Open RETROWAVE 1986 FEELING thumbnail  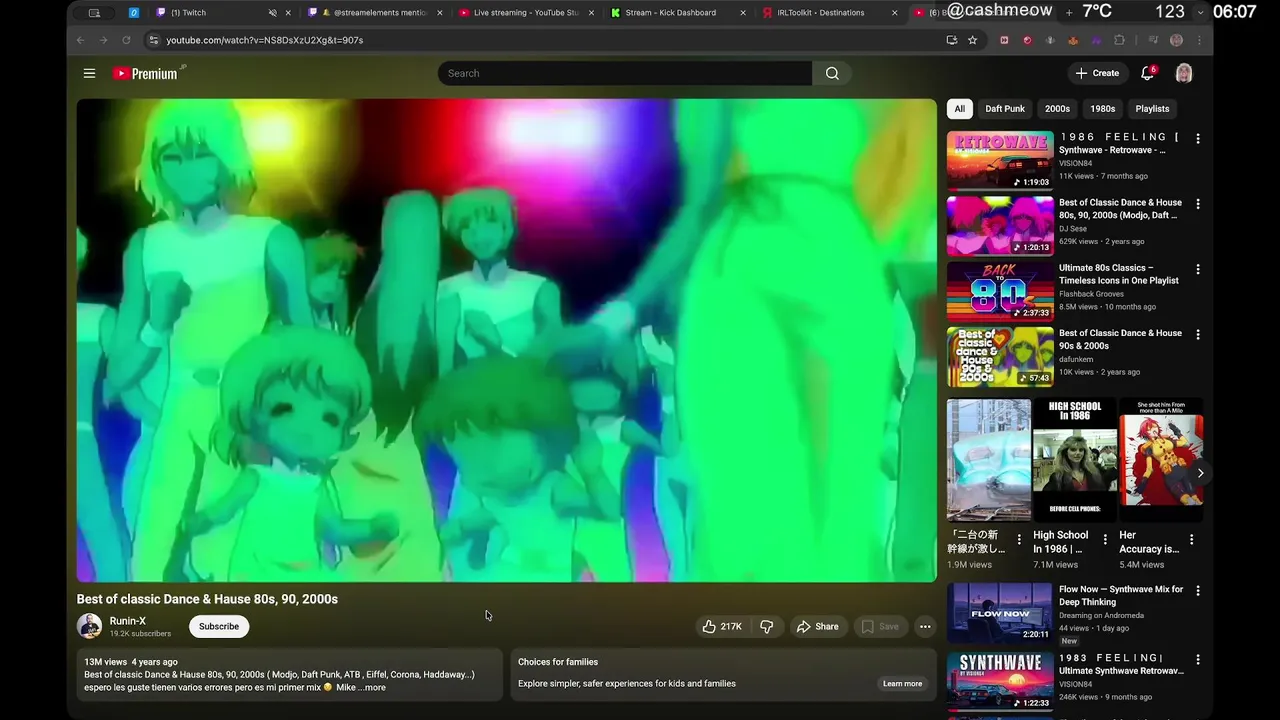click(x=1000, y=160)
